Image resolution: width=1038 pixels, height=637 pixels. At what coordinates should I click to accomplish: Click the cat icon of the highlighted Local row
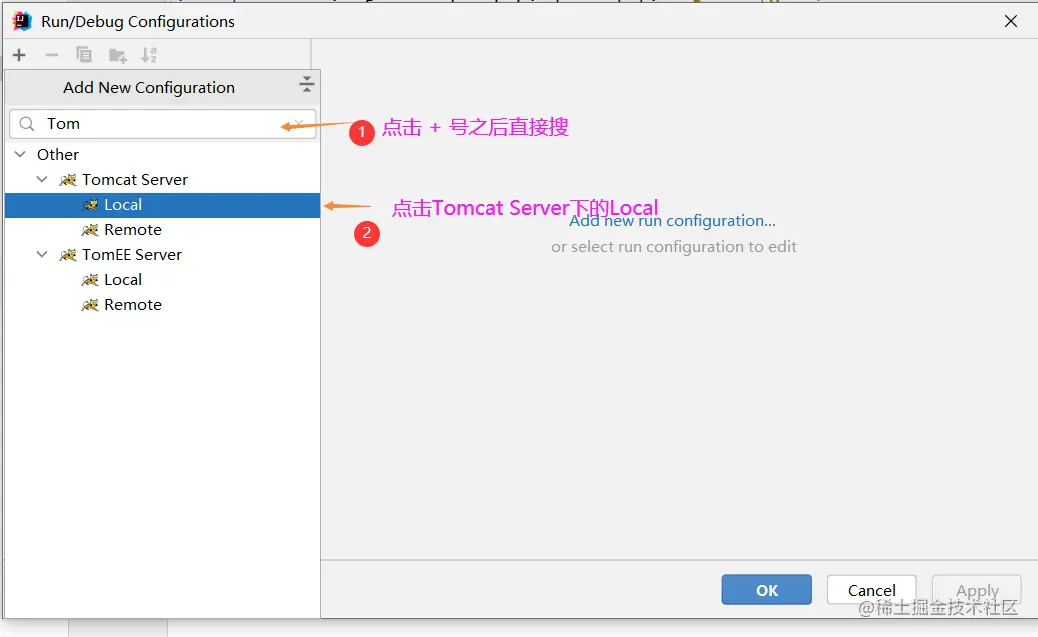90,205
